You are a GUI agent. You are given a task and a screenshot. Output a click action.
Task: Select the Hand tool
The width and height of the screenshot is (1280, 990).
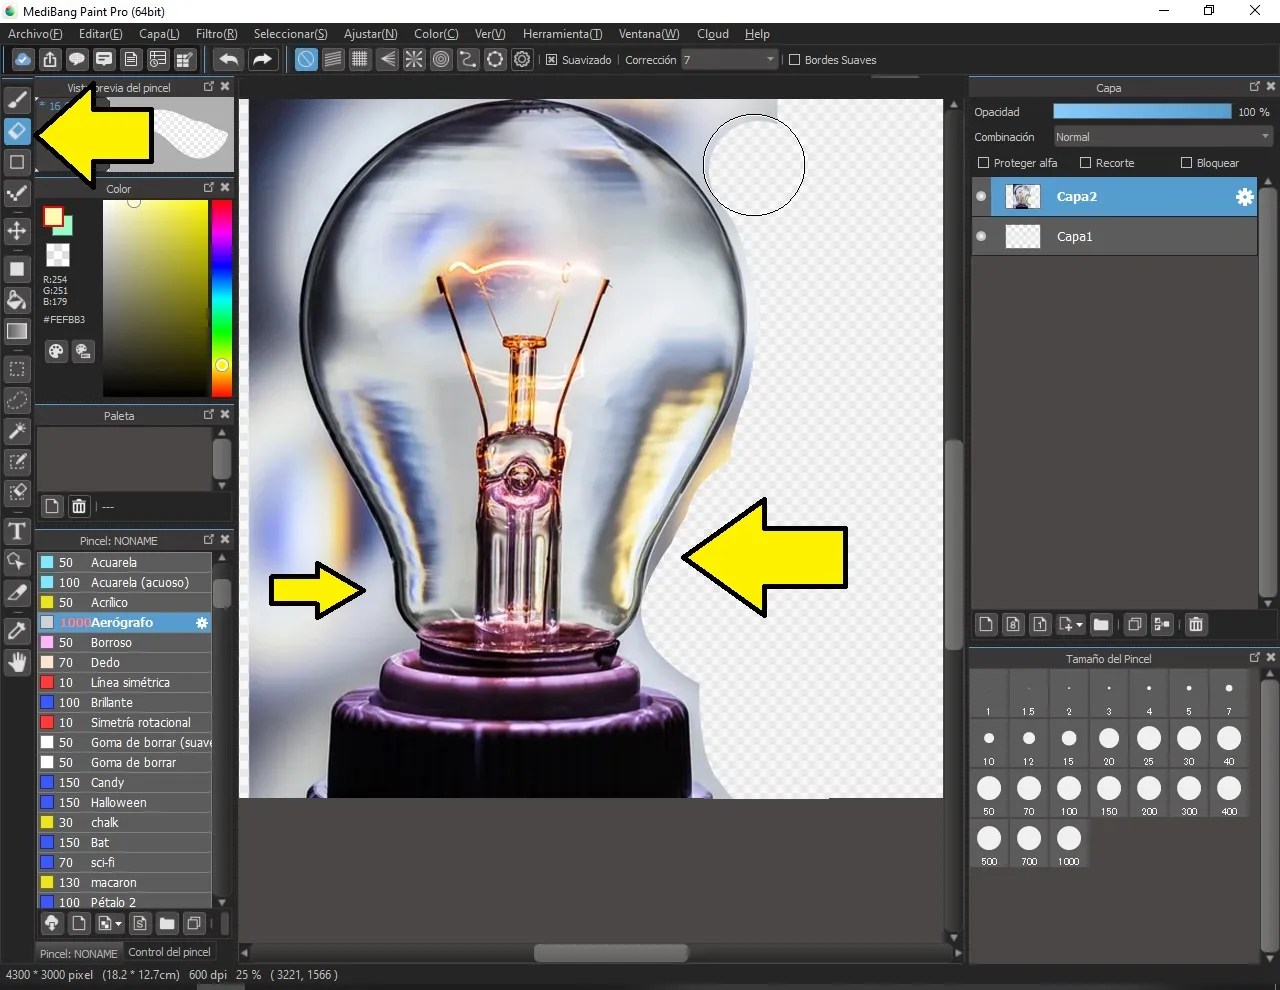[x=17, y=662]
